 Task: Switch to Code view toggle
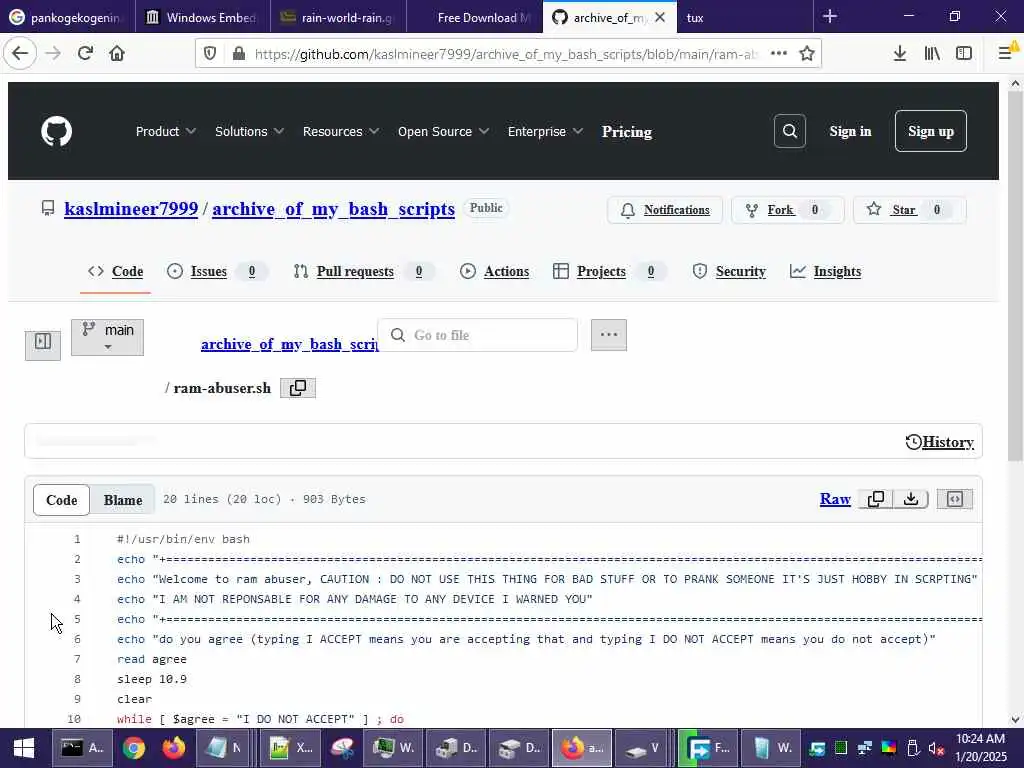(61, 500)
